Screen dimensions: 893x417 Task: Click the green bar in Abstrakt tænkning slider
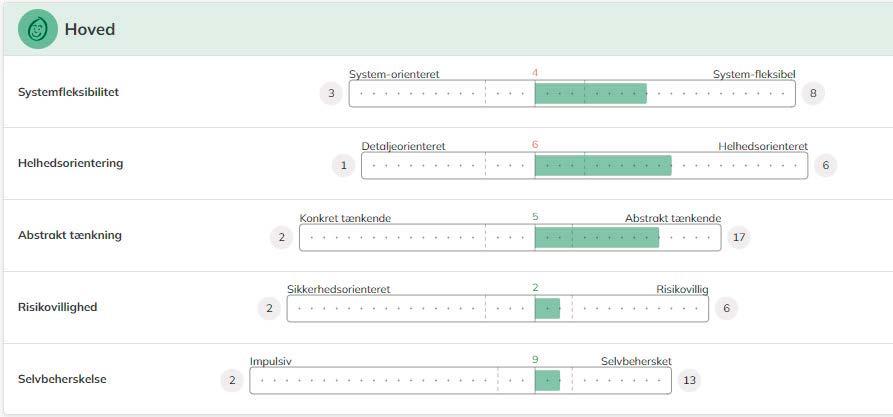[596, 237]
